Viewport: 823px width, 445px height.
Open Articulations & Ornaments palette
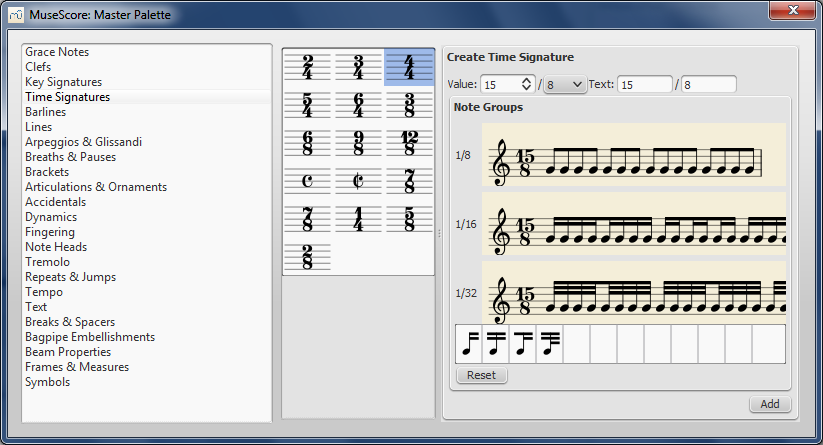[x=96, y=187]
